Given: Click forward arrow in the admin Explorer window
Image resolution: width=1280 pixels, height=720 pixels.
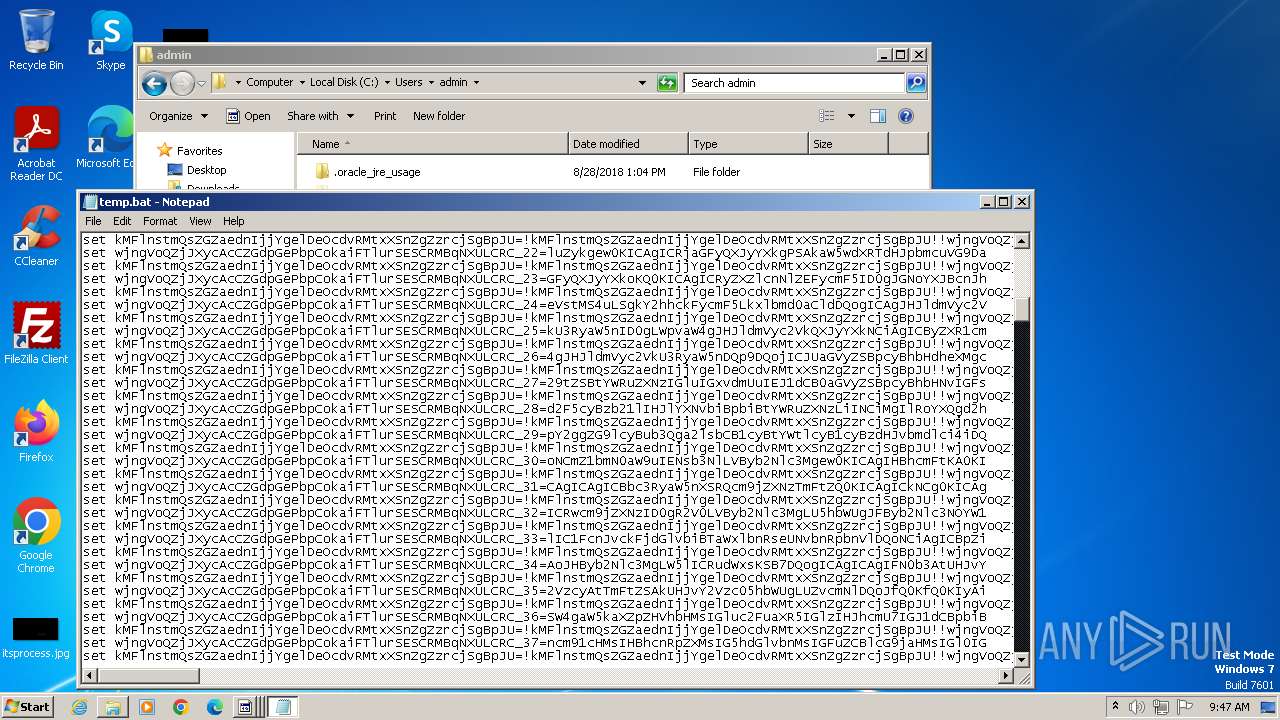Looking at the screenshot, I should (182, 83).
